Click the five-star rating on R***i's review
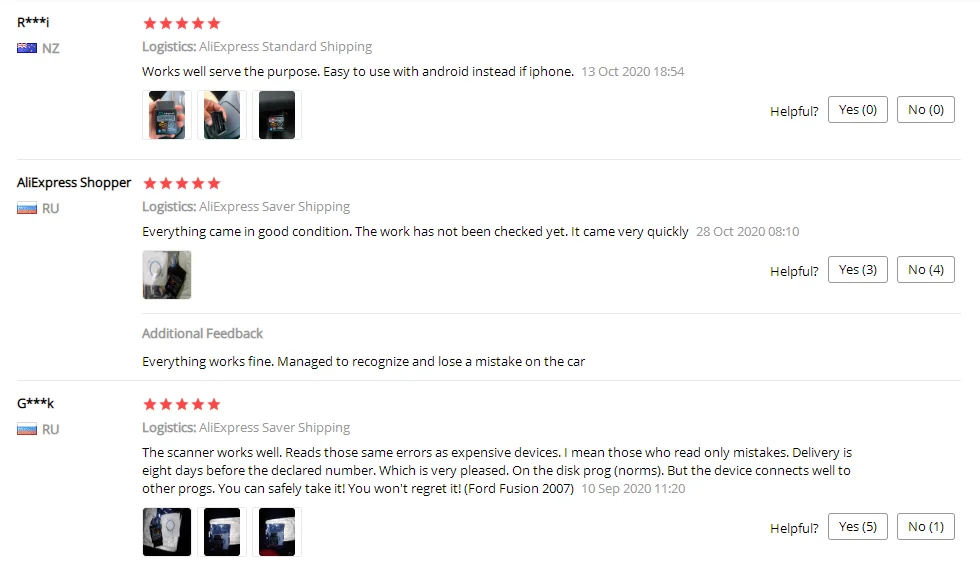 (182, 23)
